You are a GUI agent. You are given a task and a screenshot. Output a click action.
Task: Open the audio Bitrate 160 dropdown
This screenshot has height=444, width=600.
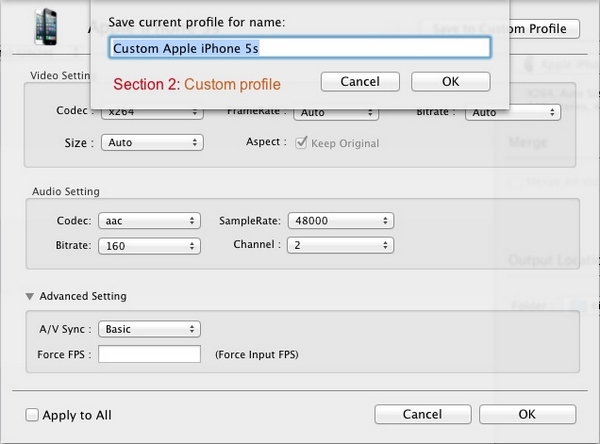(x=149, y=246)
